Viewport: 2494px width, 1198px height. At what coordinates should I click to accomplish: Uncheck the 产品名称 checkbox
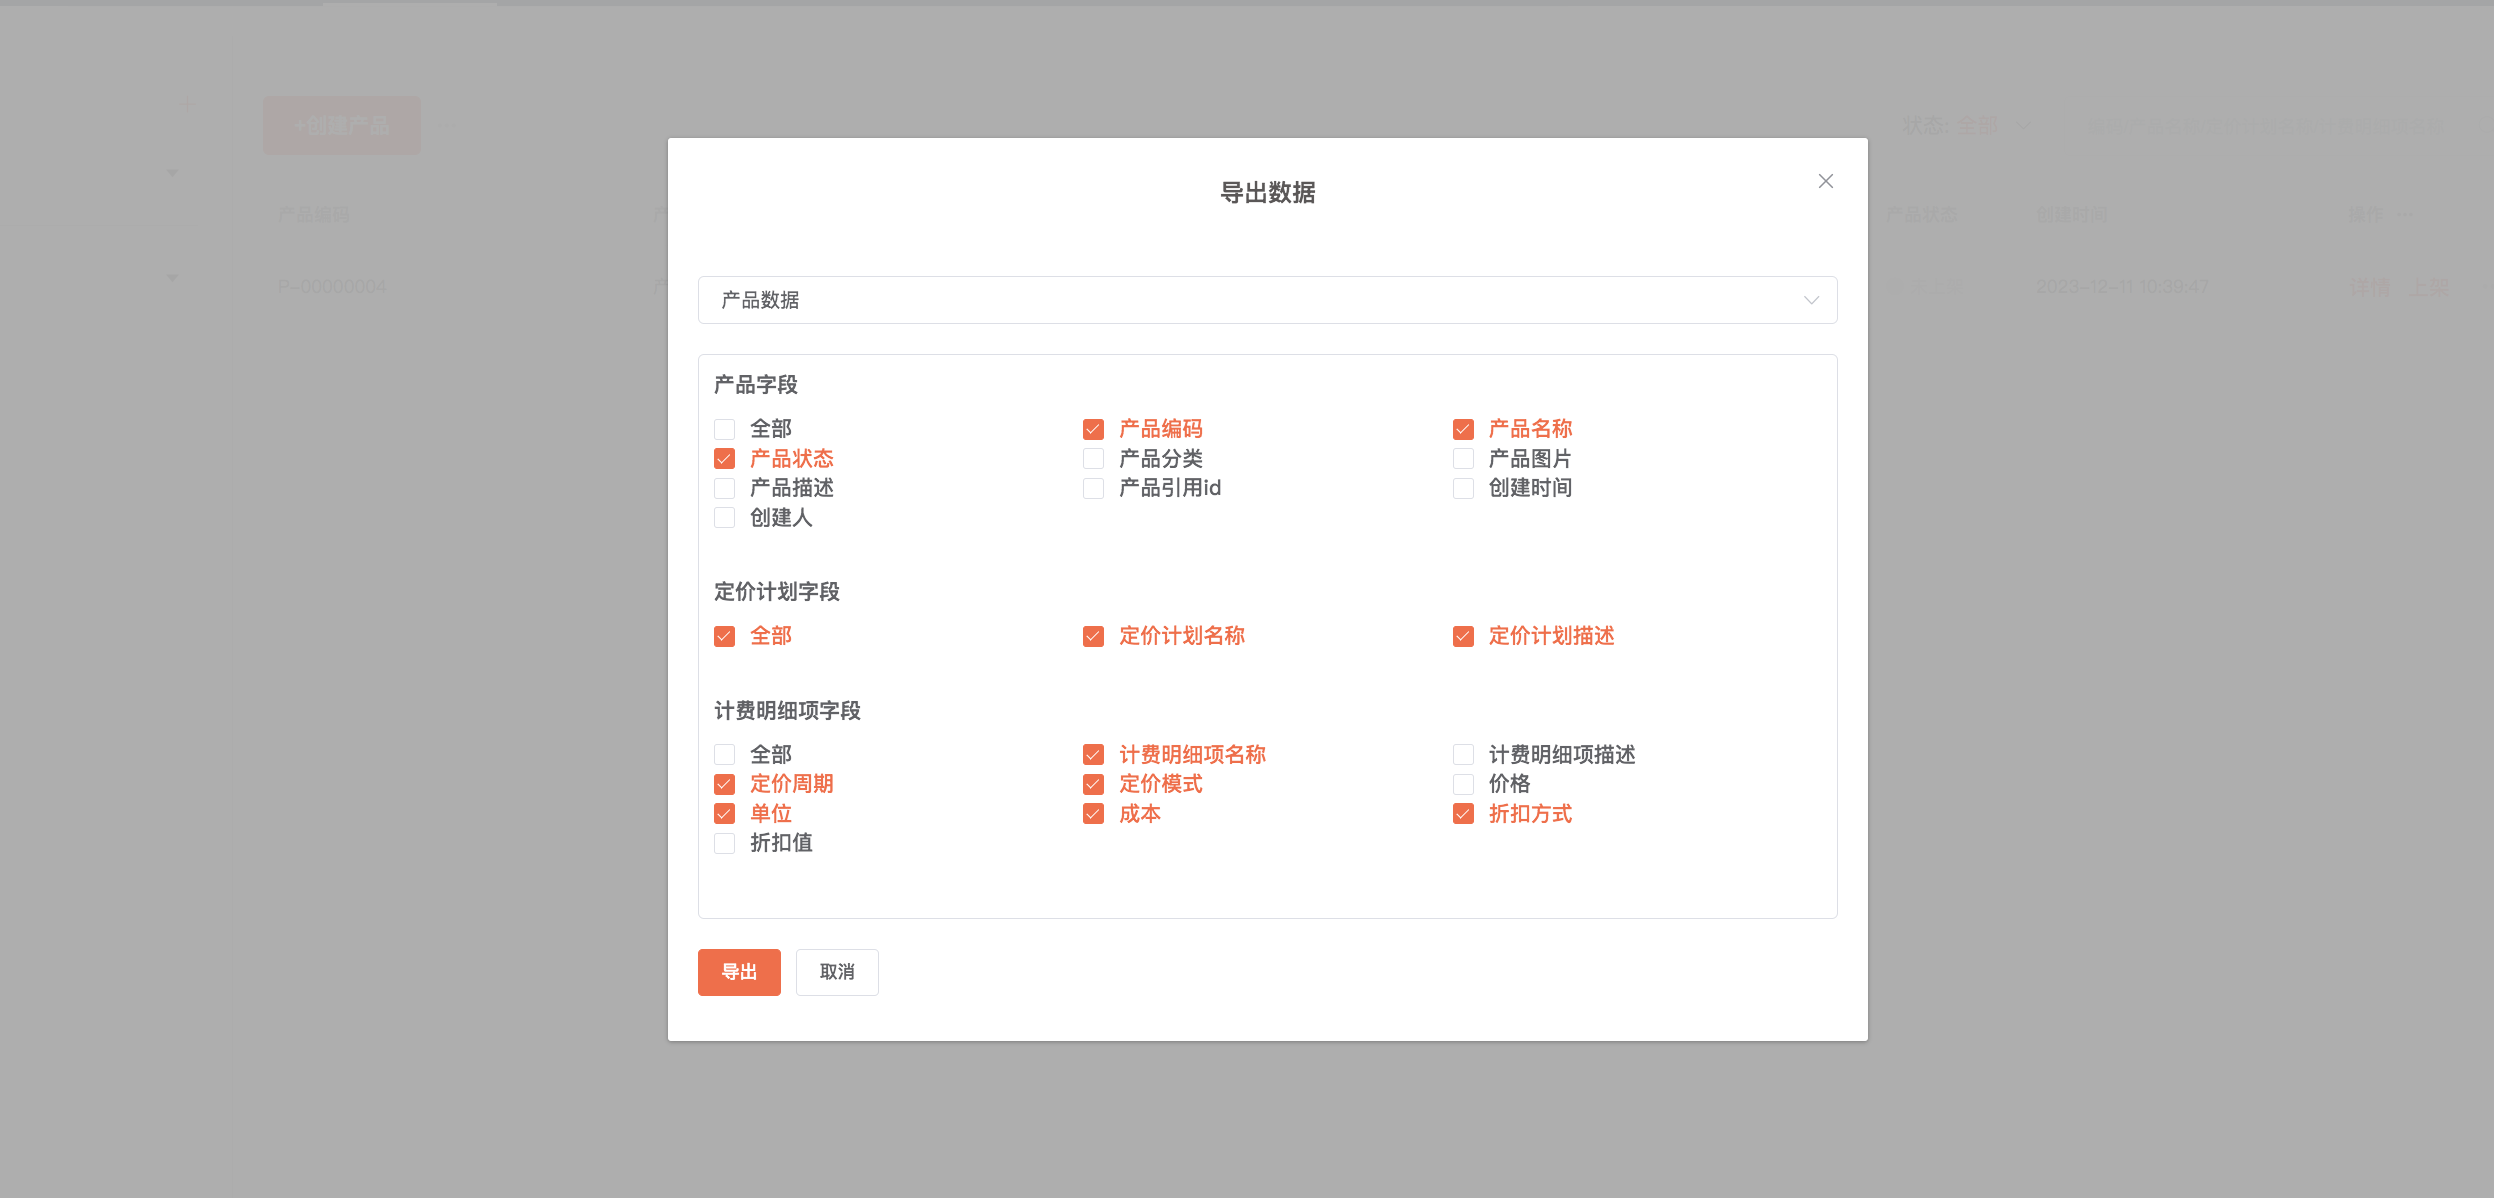(x=1463, y=429)
